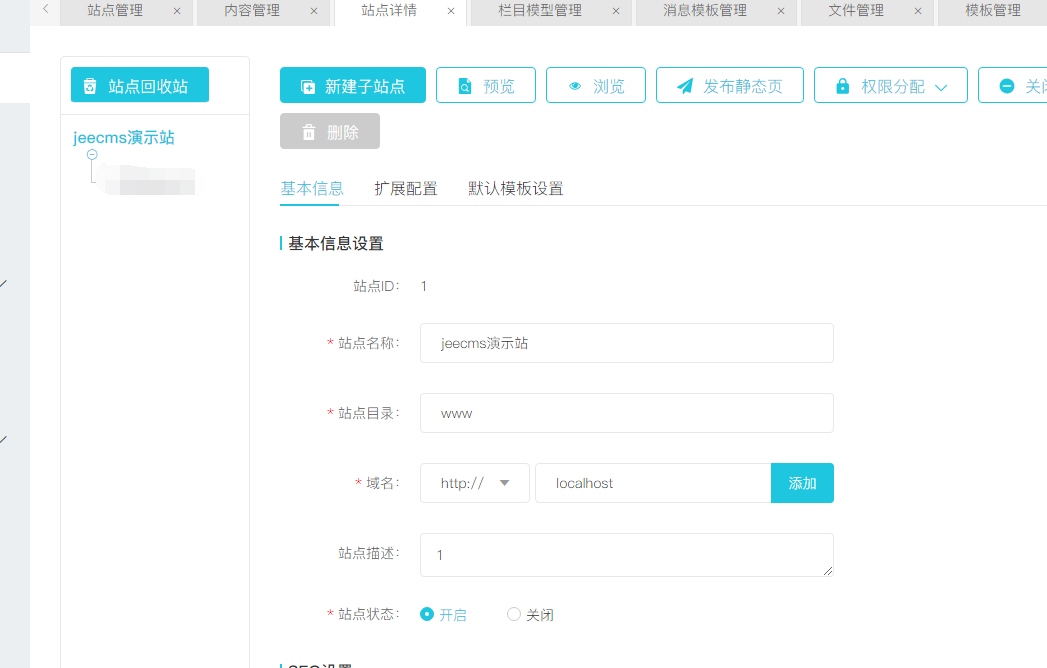Click the recycle bin icon on 站点回收站
Image resolution: width=1047 pixels, height=668 pixels.
[91, 86]
